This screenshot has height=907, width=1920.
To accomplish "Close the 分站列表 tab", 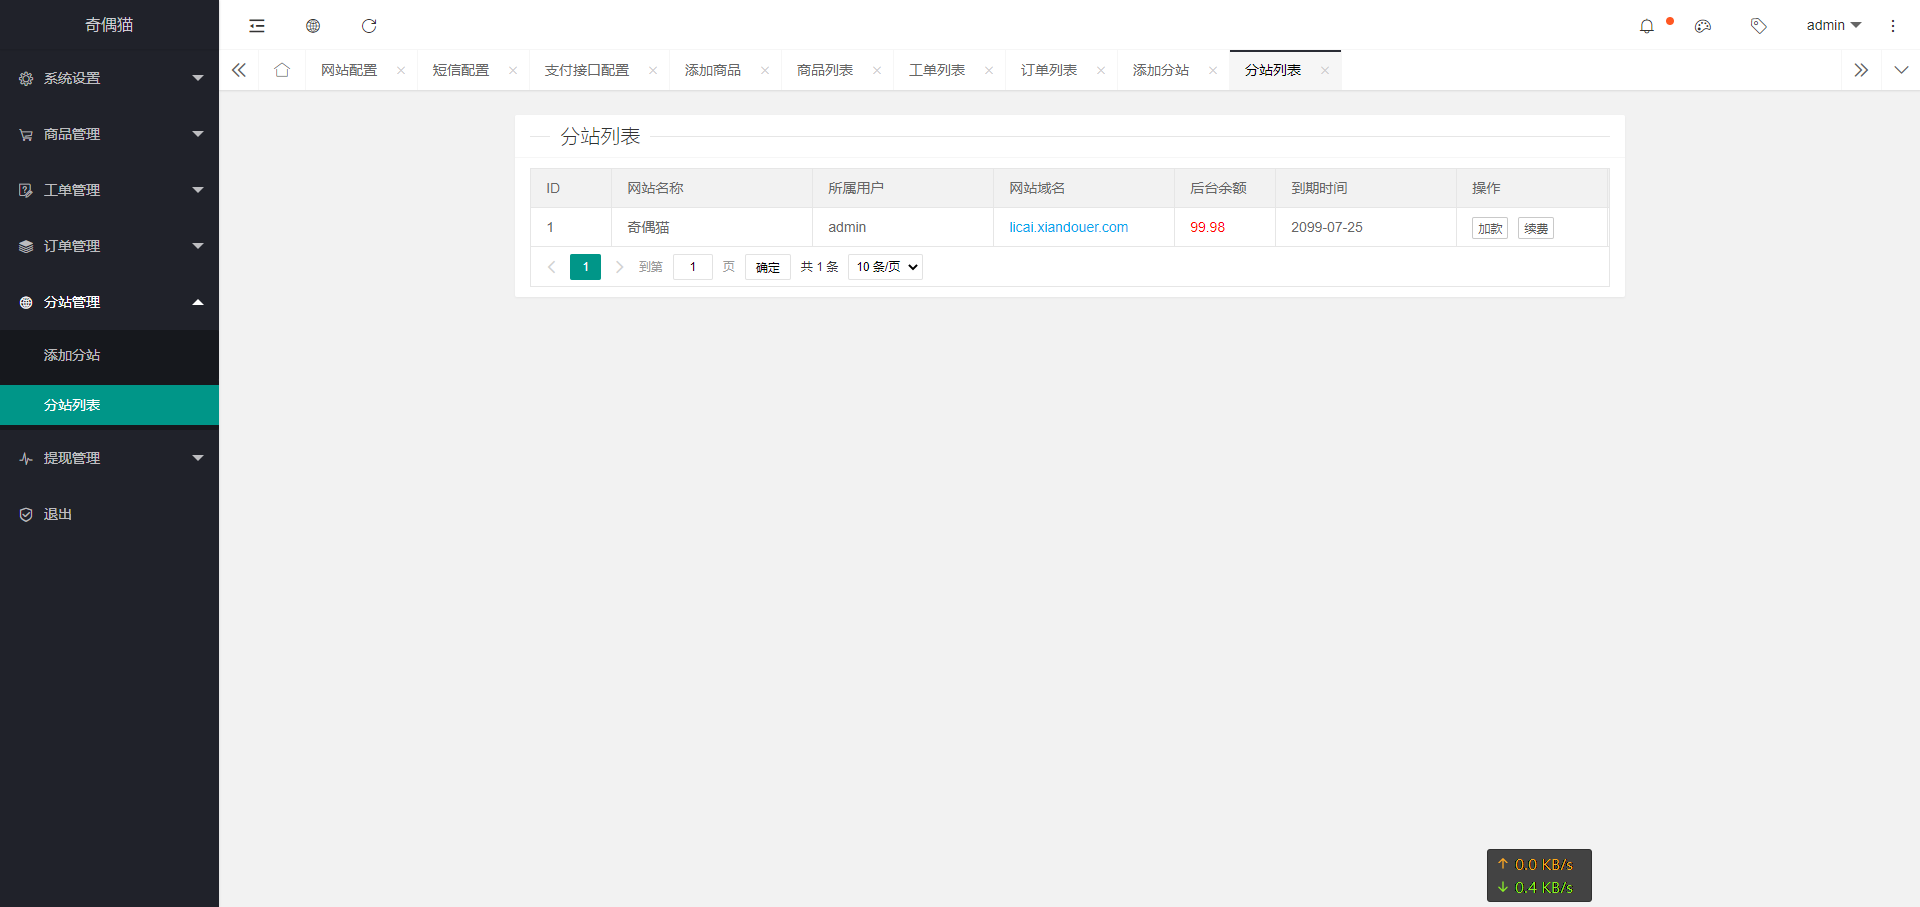I will point(1325,70).
